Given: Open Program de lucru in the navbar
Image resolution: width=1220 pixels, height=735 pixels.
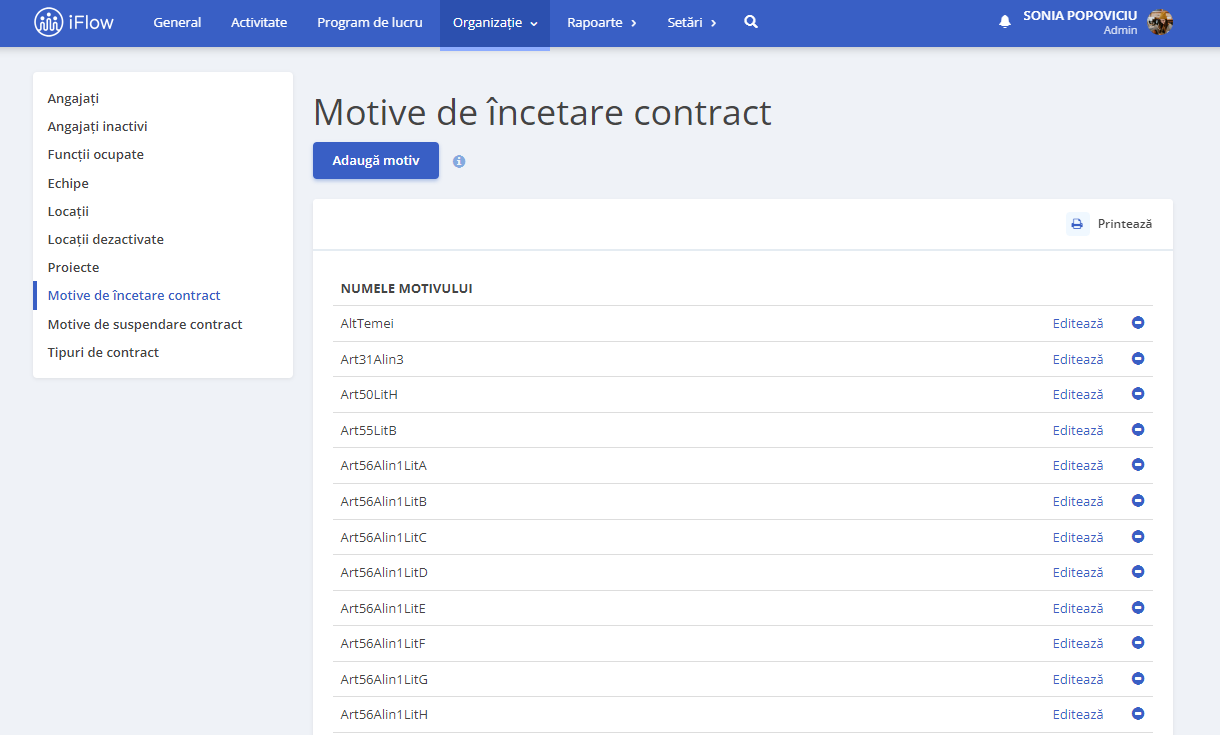Looking at the screenshot, I should tap(370, 23).
